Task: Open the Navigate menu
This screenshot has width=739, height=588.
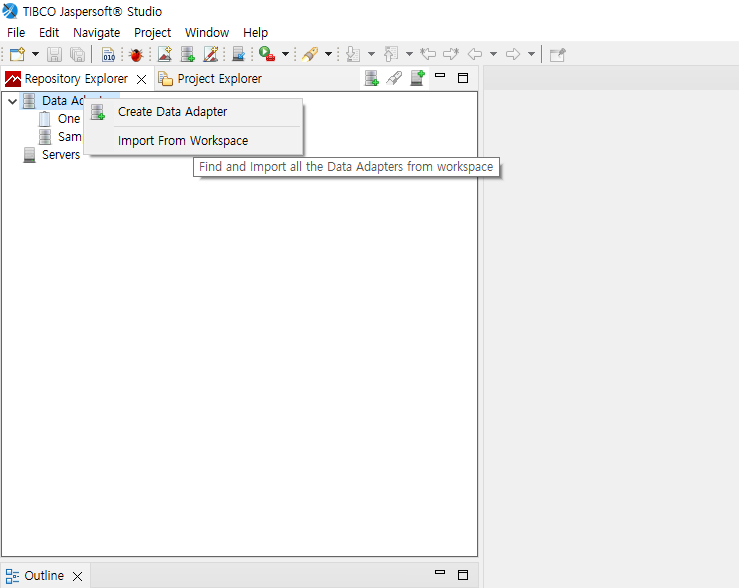Action: pyautogui.click(x=97, y=33)
